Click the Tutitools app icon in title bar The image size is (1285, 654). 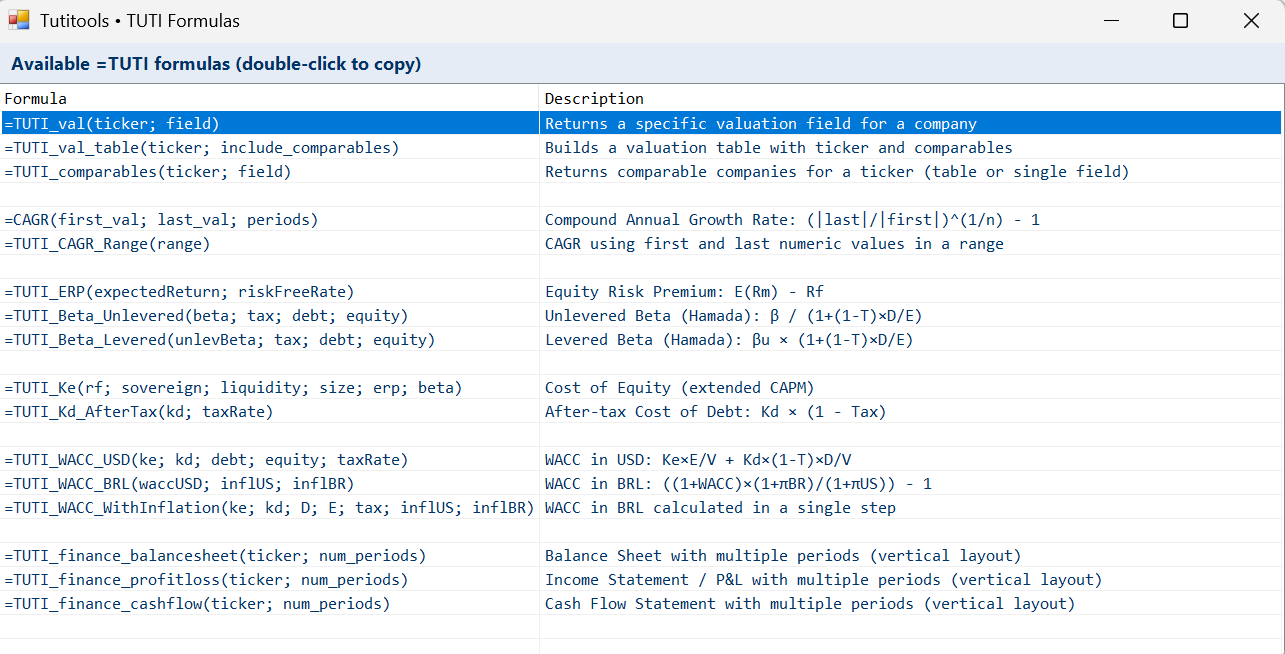coord(19,20)
